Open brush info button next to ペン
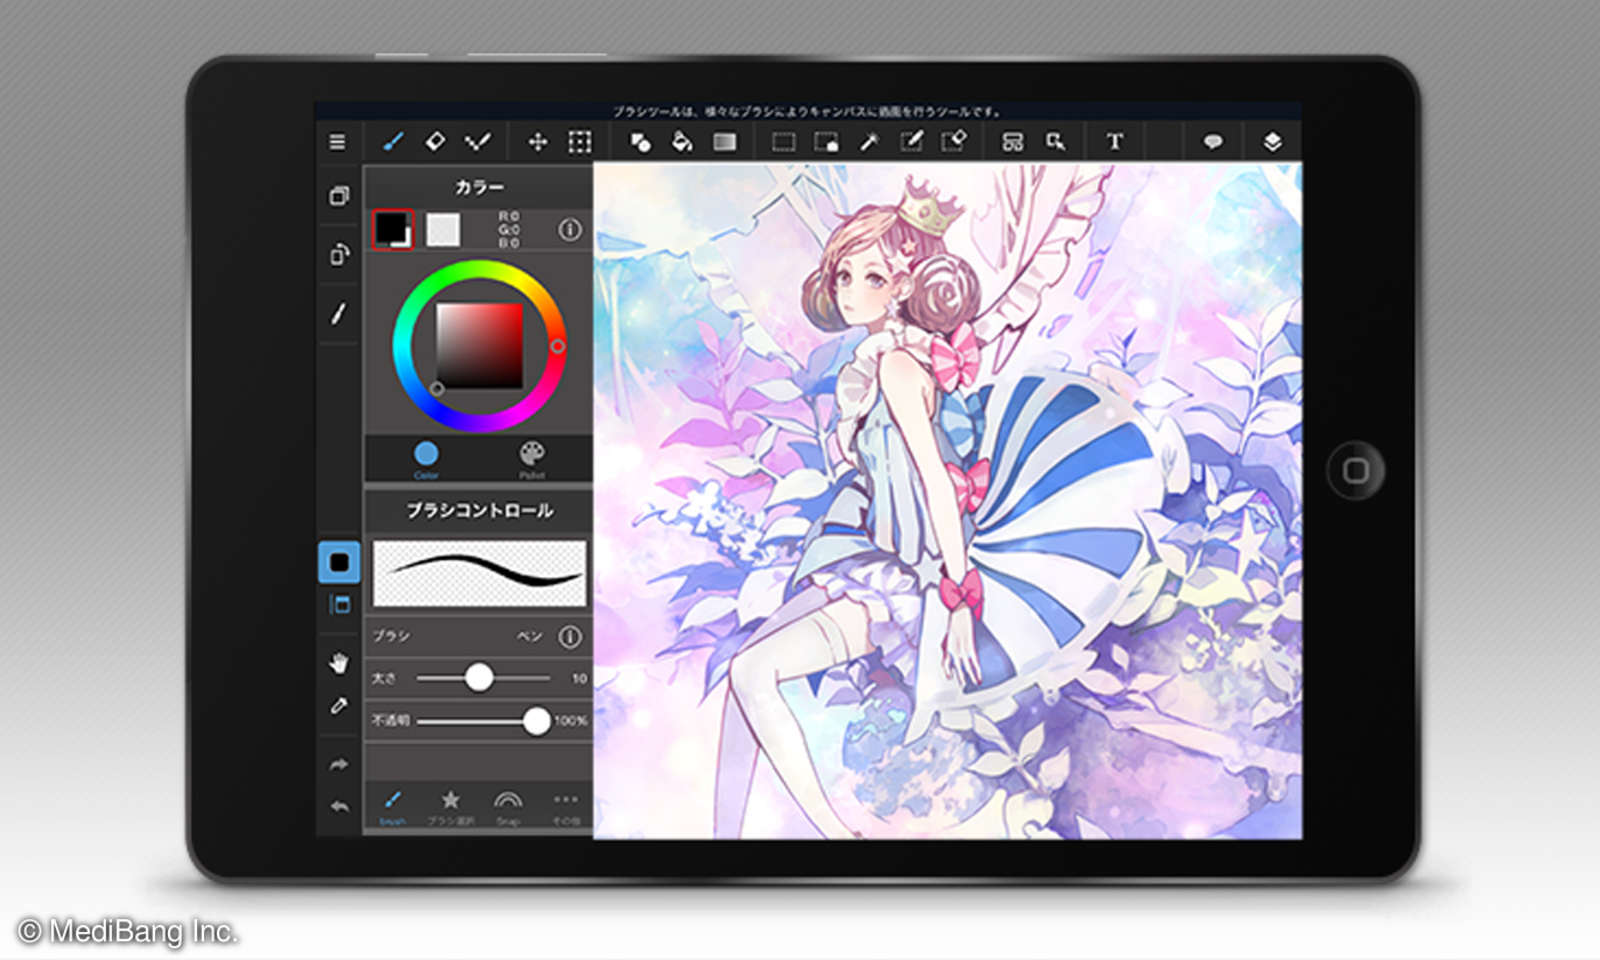The height and width of the screenshot is (960, 1600). pyautogui.click(x=570, y=637)
